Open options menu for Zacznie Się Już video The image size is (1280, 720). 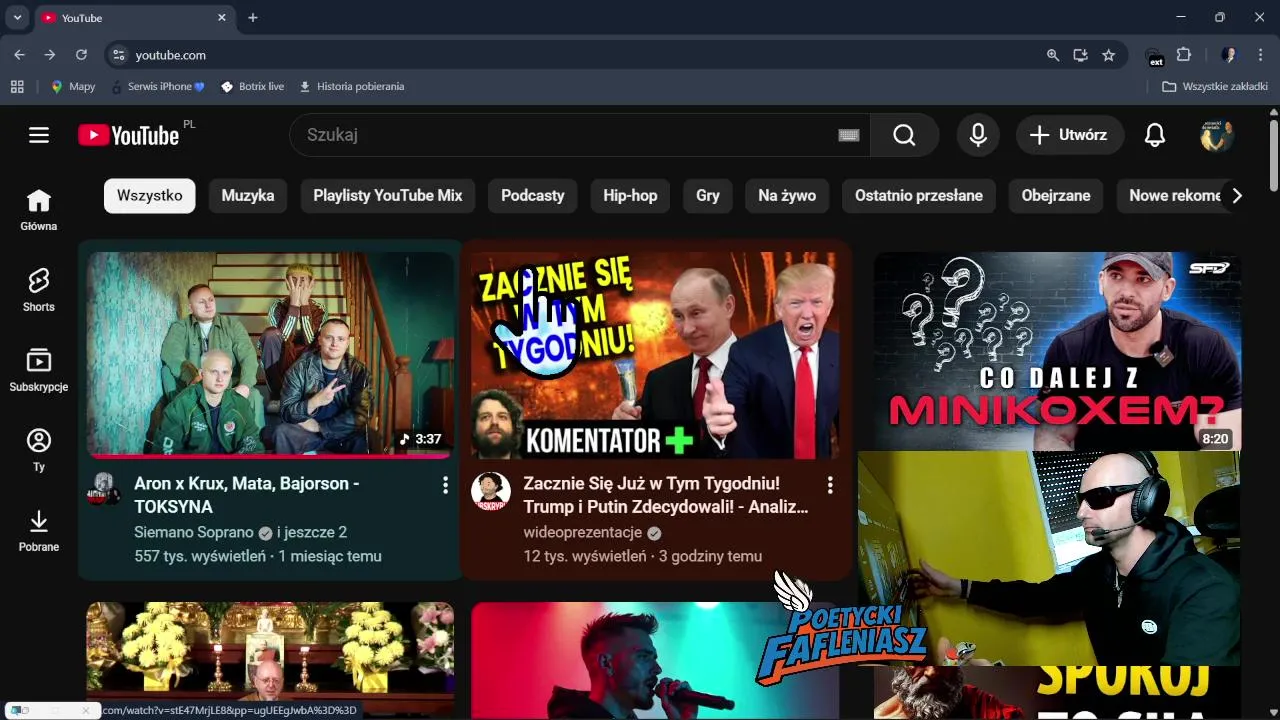[x=829, y=485]
